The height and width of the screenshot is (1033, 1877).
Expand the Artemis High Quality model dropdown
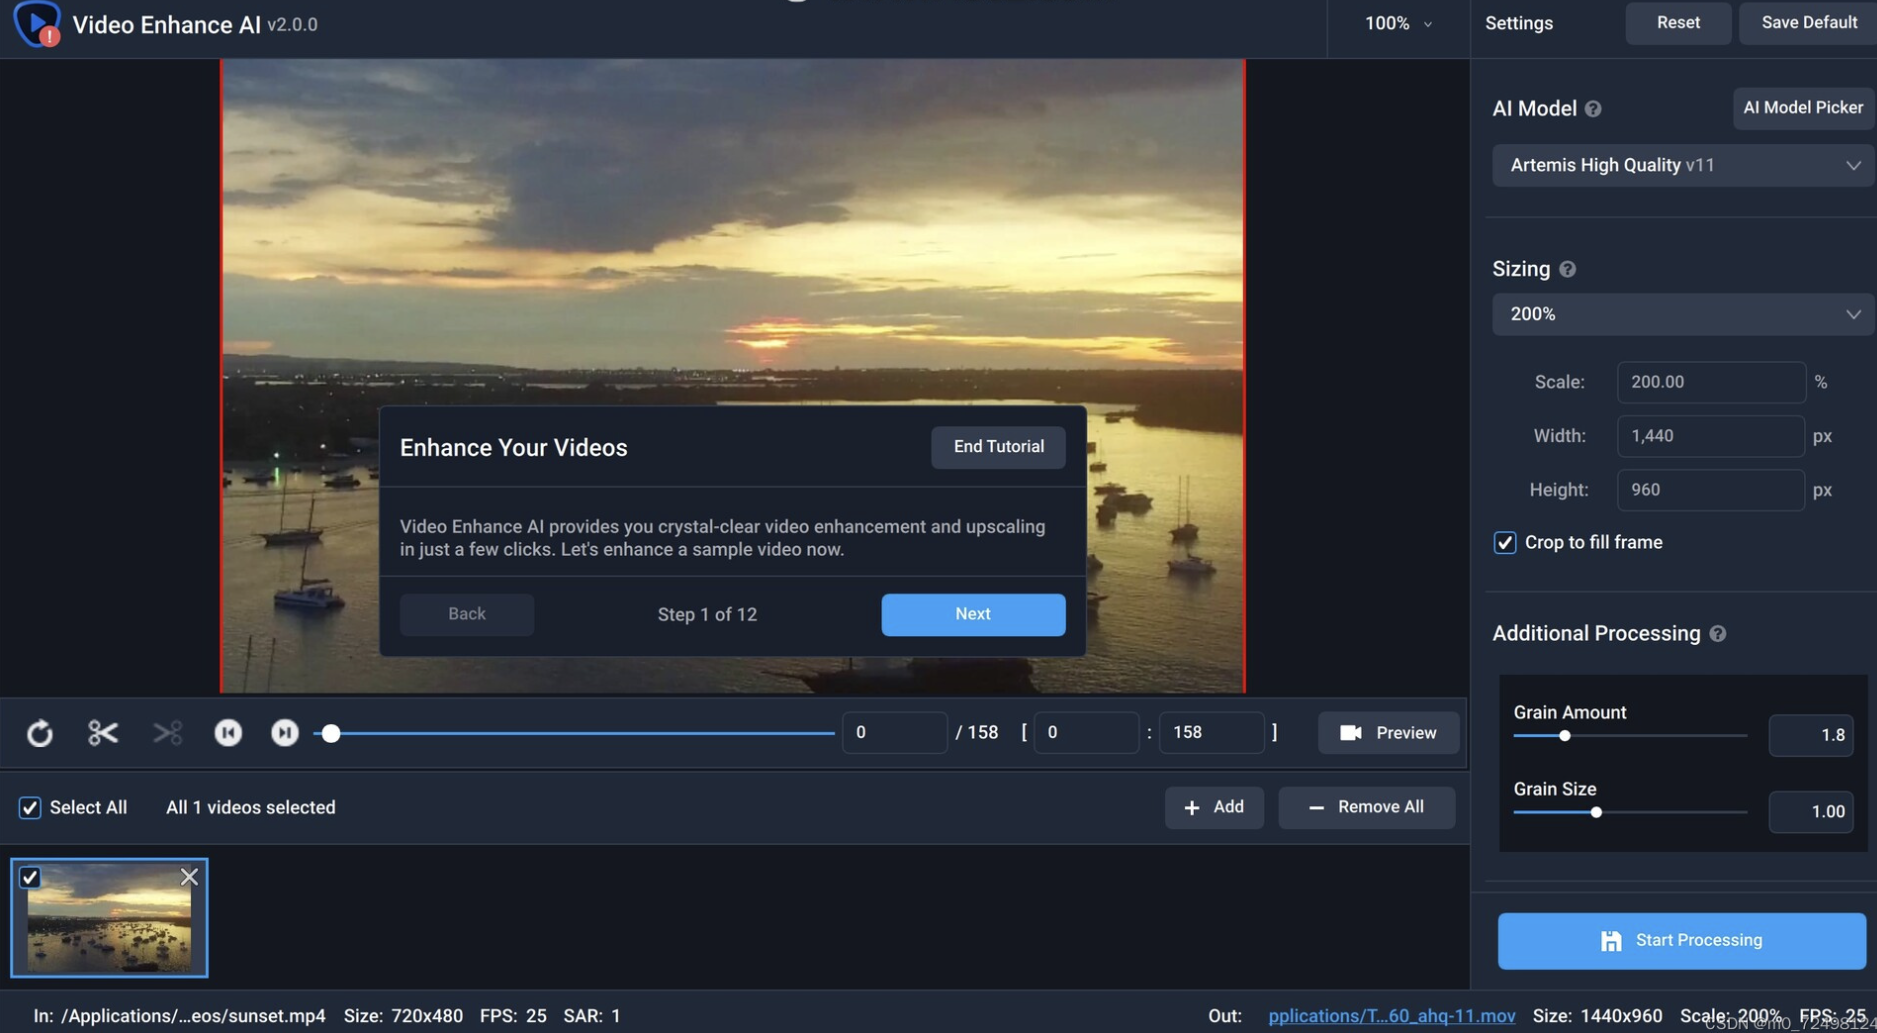(1682, 165)
